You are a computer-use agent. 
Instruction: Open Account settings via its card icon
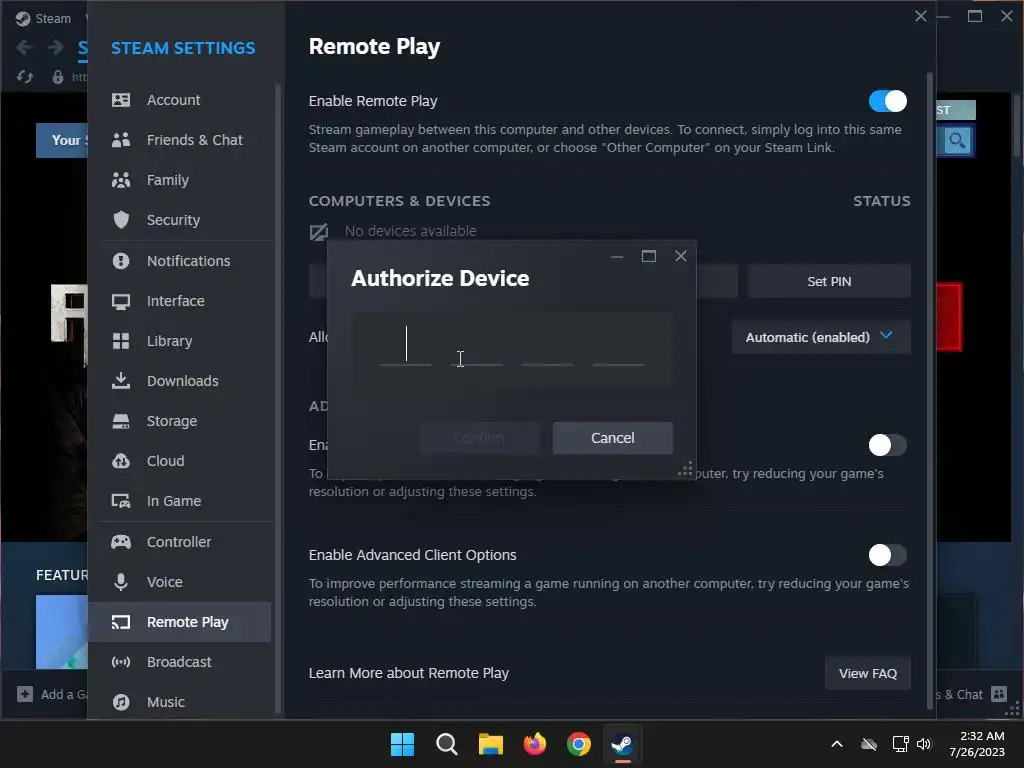(x=121, y=100)
